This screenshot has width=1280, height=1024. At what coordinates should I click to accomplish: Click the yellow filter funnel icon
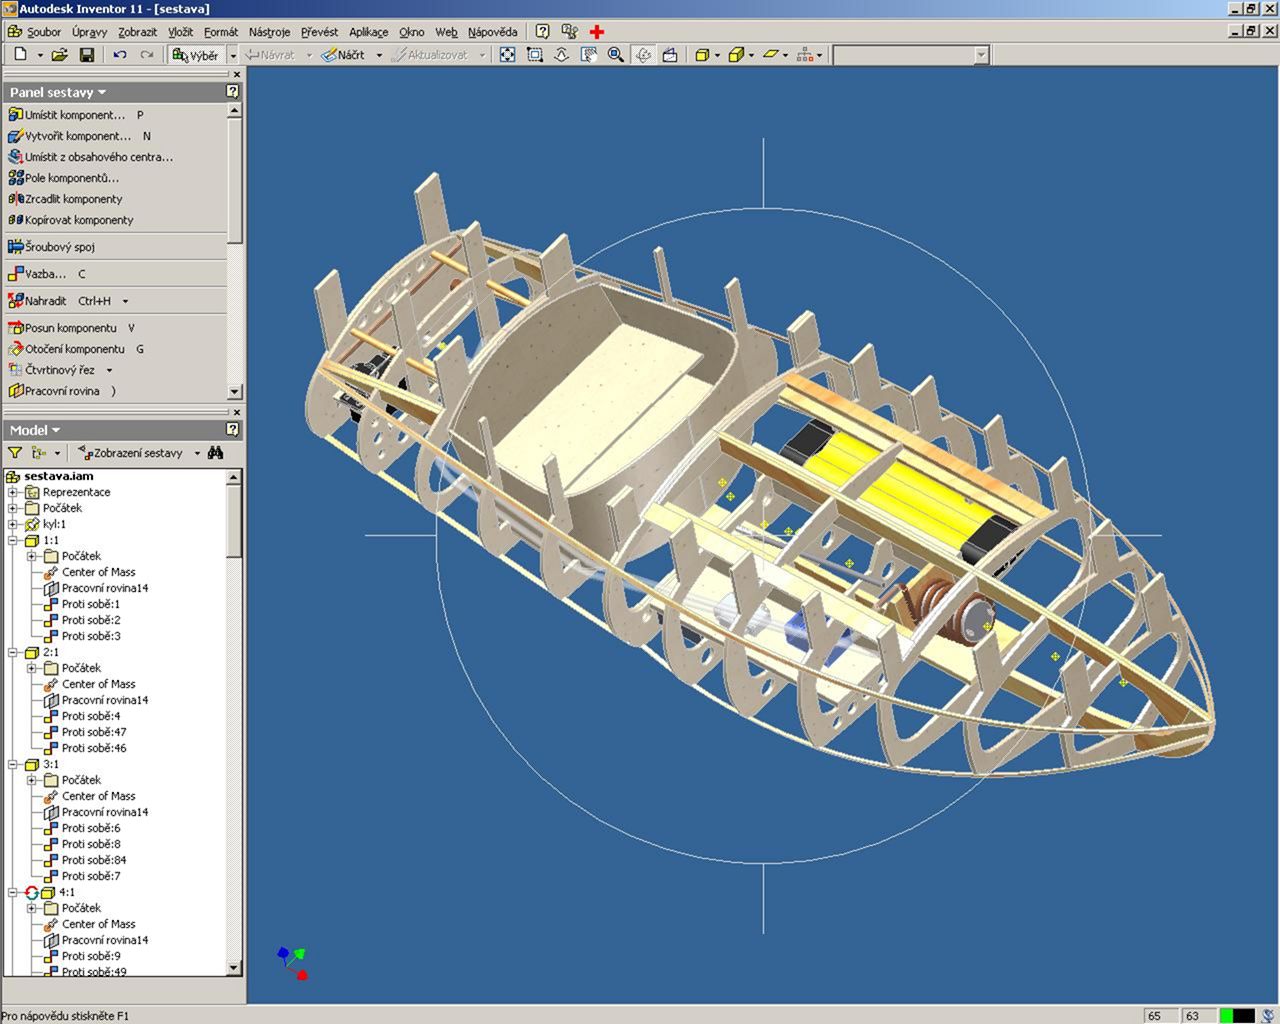(x=15, y=453)
